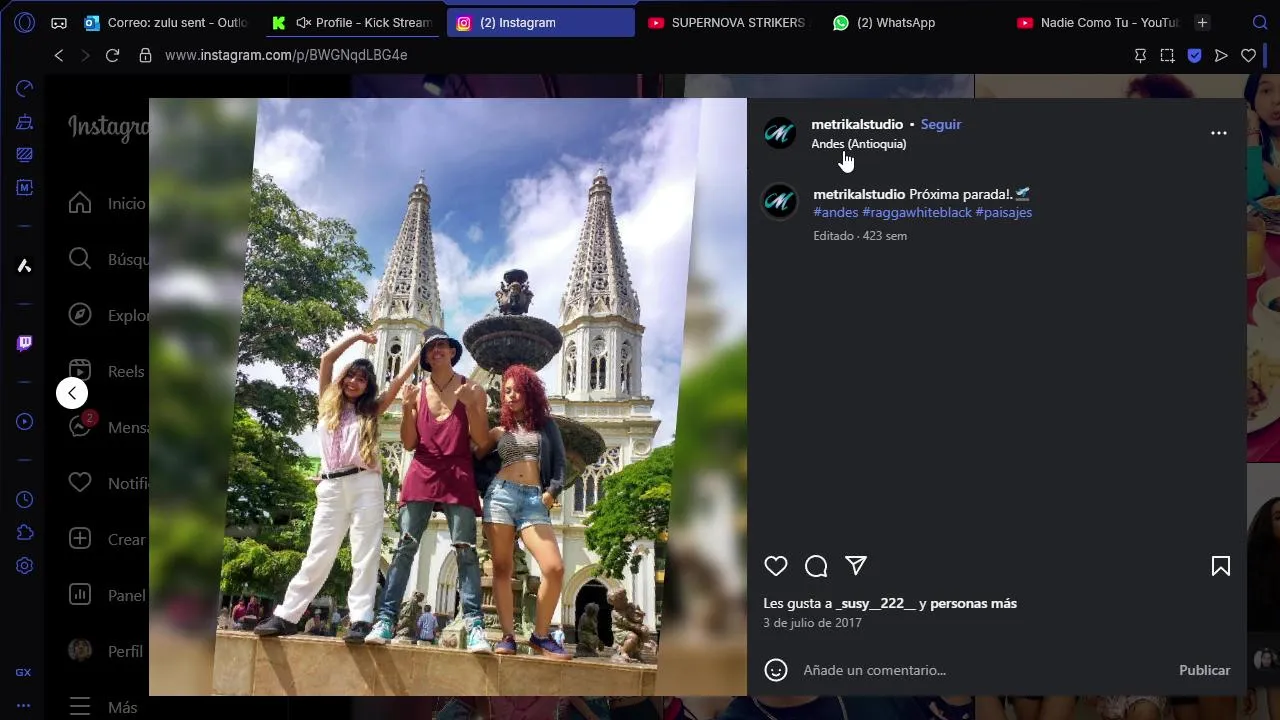Open the #andes hashtag
This screenshot has width=1280, height=720.
pyautogui.click(x=836, y=213)
